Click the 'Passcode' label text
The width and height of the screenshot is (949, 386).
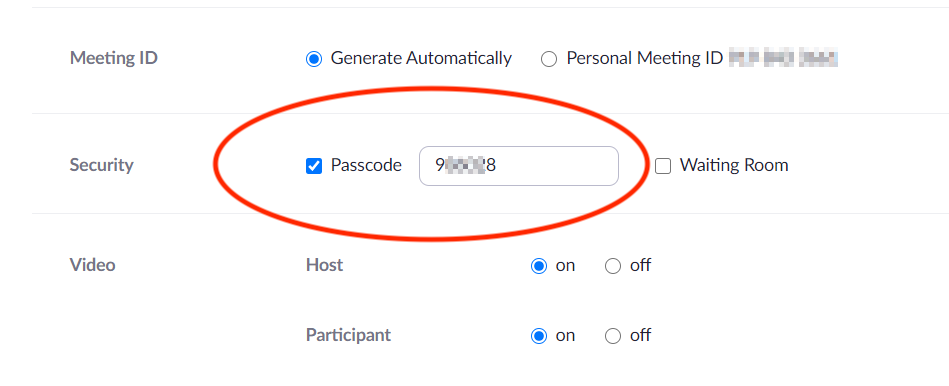pos(366,165)
